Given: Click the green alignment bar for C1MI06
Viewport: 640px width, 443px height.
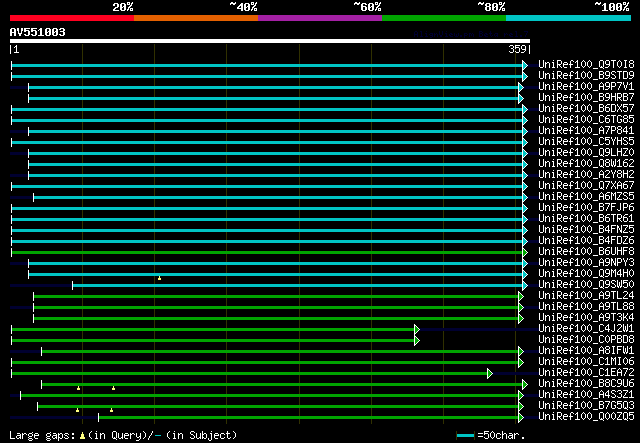Looking at the screenshot, I should [x=265, y=363].
